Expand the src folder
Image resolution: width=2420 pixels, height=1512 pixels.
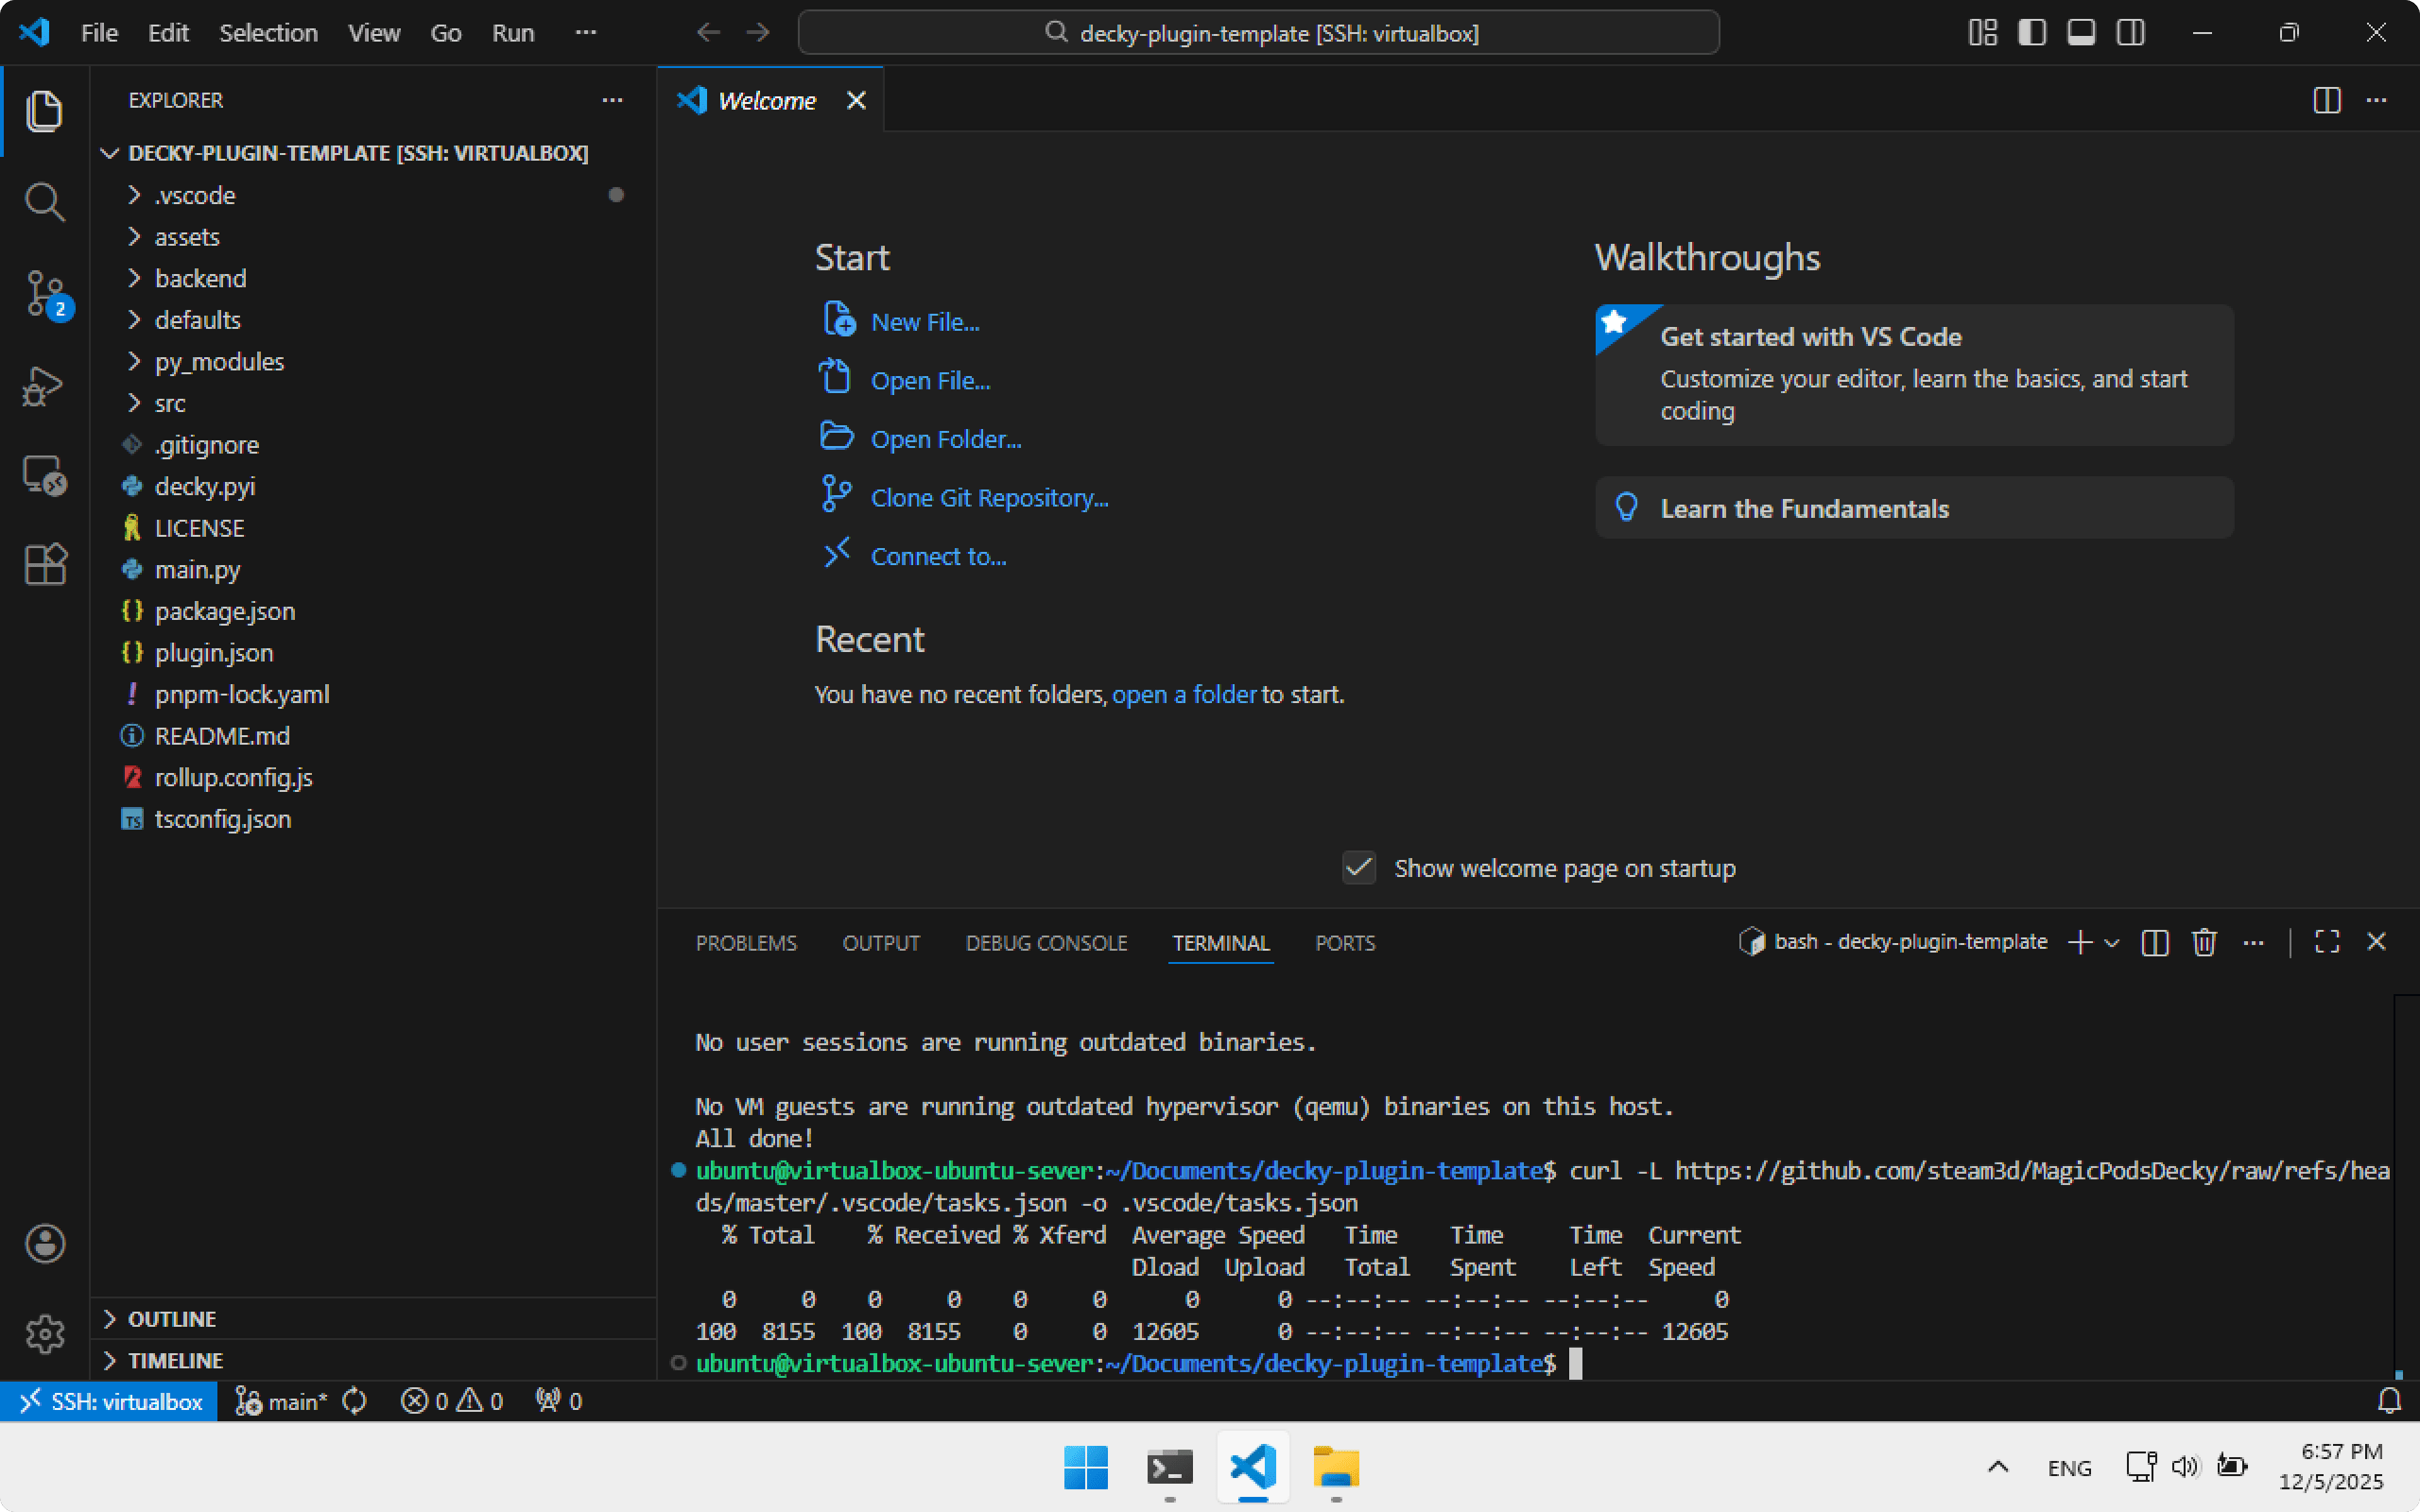tap(170, 403)
